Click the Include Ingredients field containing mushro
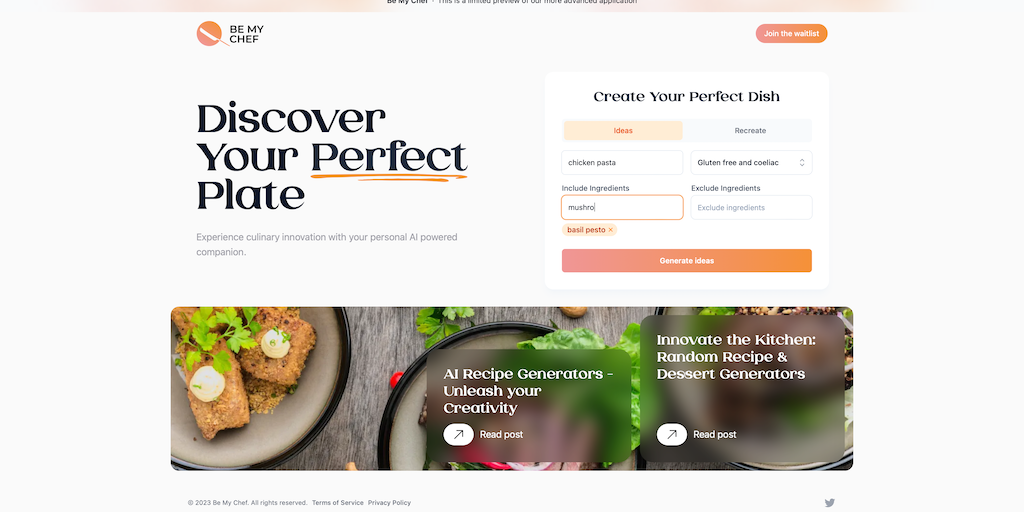 click(622, 208)
